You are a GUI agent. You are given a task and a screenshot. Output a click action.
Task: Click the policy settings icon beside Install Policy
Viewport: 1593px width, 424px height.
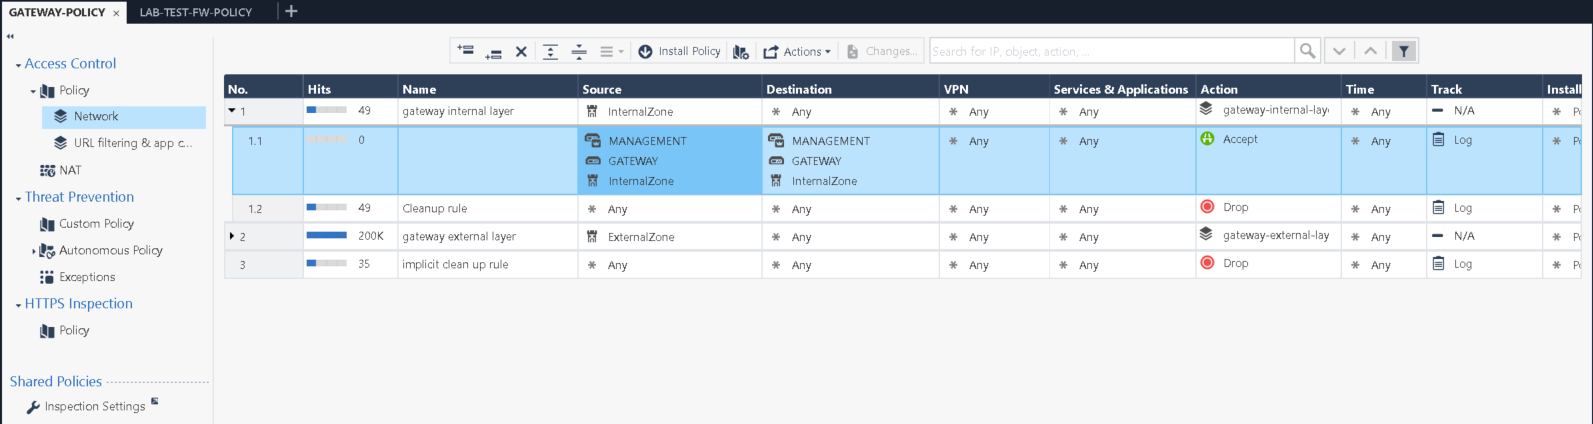740,51
